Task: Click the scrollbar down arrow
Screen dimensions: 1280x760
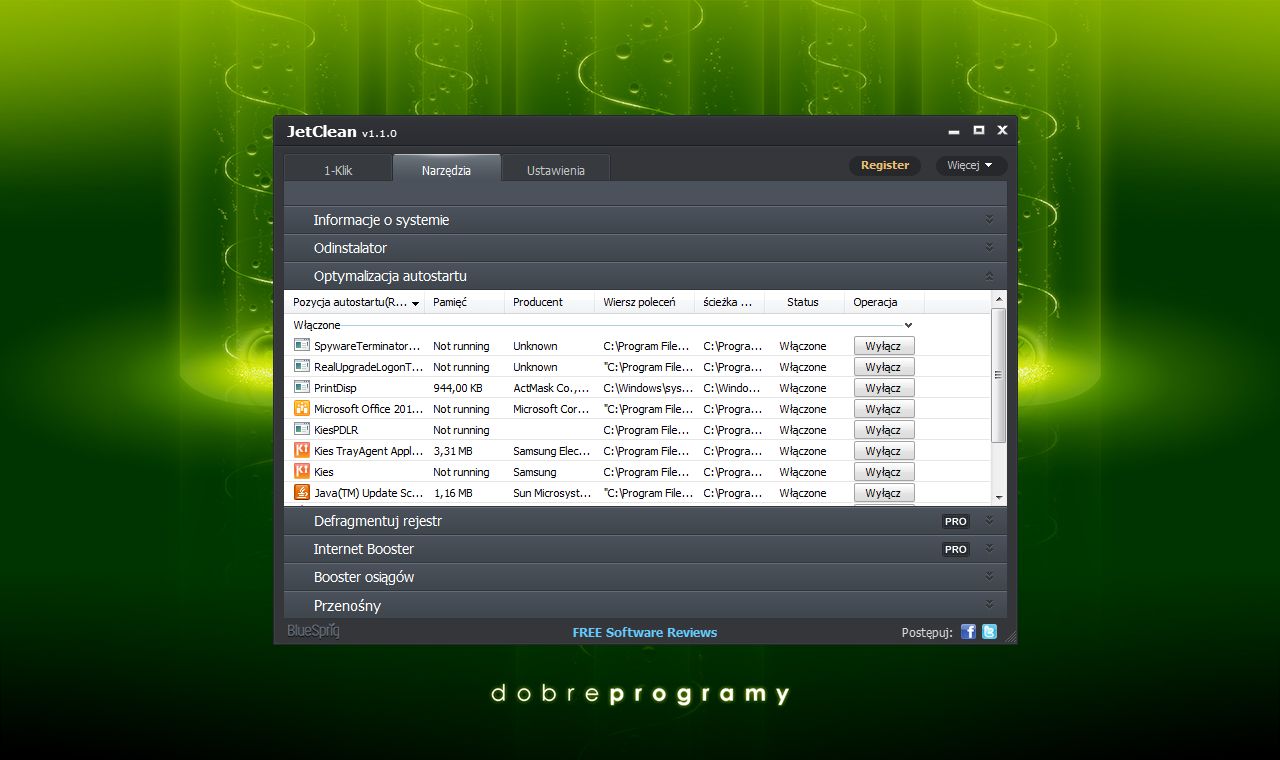Action: [x=998, y=497]
